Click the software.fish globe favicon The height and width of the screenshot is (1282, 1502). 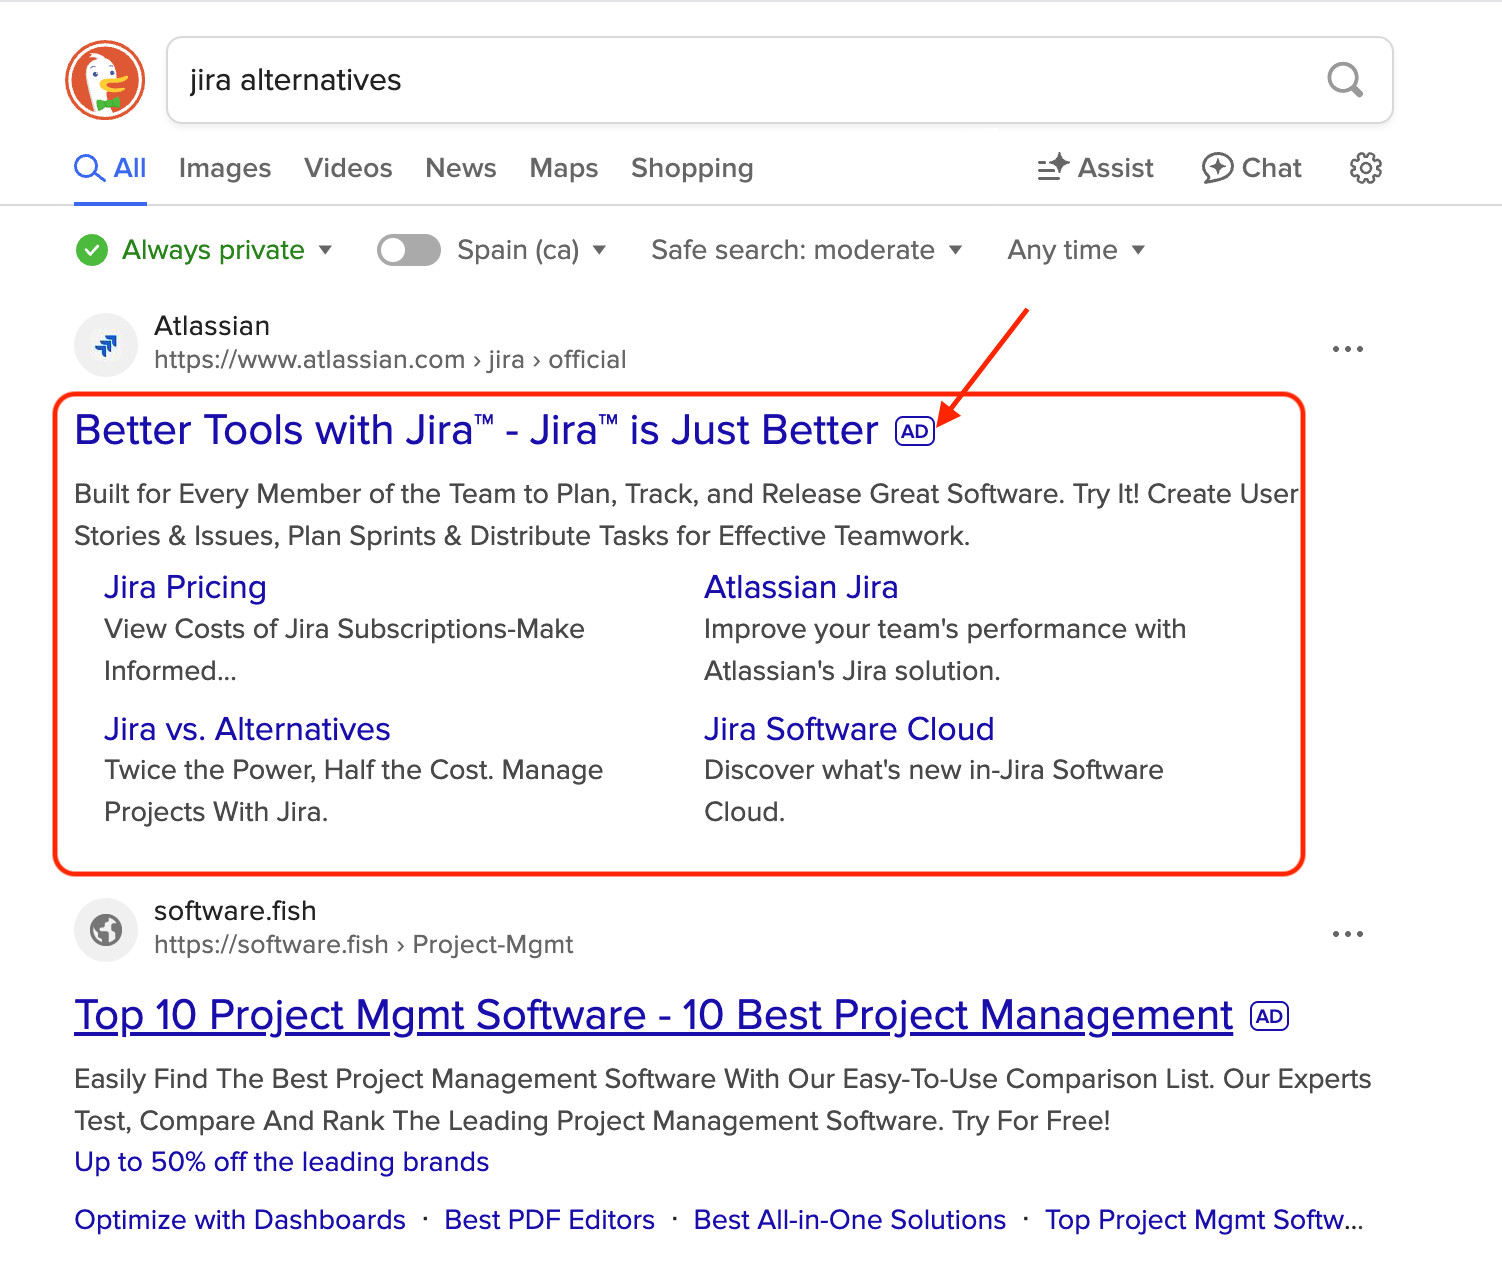point(106,930)
